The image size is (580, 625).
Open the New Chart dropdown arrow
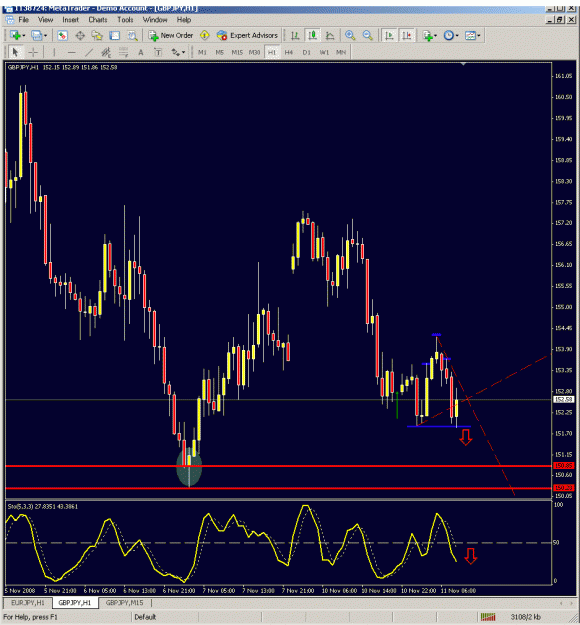[x=24, y=36]
